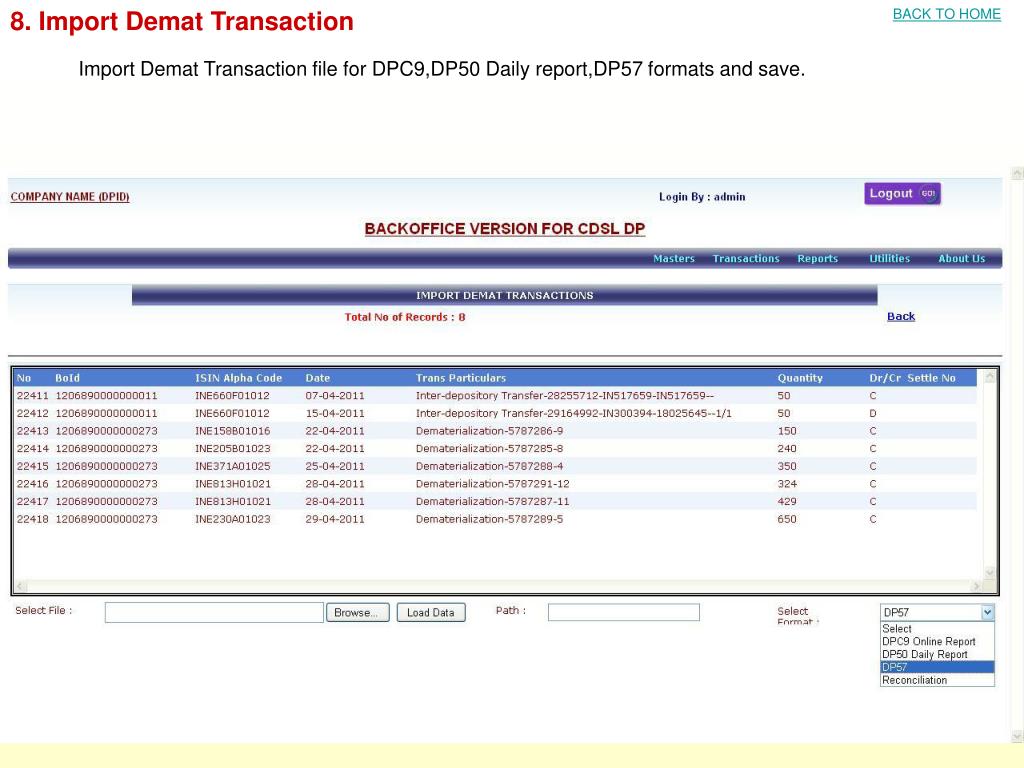Viewport: 1024px width, 768px height.
Task: Click the page scrollbar down arrow
Action: point(1017,737)
